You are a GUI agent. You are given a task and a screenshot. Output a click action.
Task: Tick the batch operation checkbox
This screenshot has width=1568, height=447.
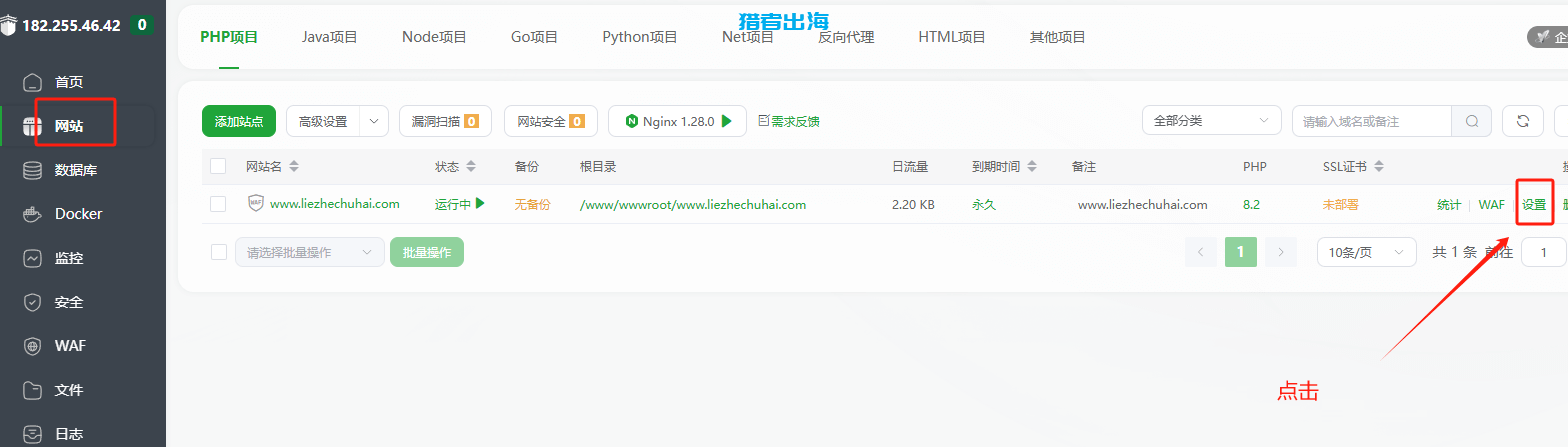[219, 252]
